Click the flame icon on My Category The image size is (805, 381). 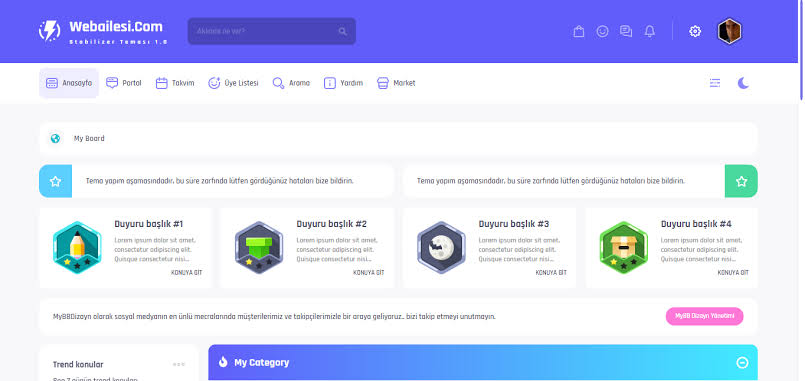pyautogui.click(x=223, y=362)
